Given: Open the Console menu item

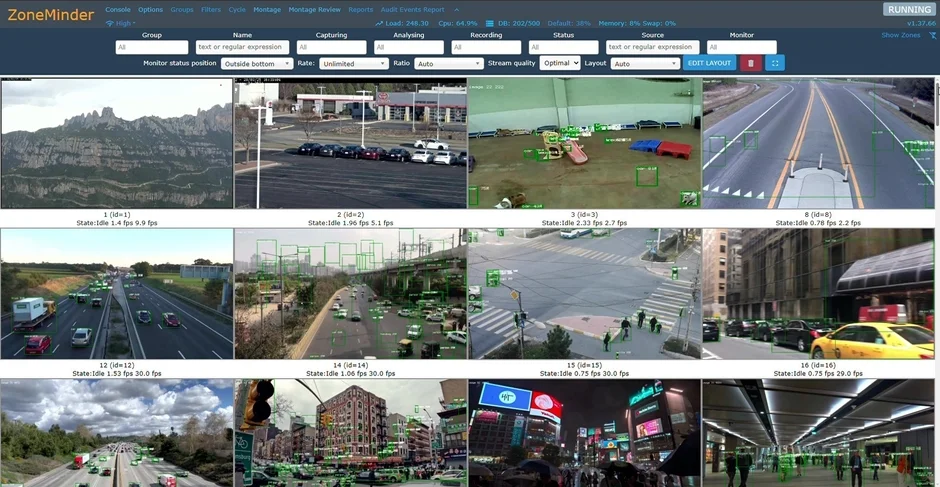Looking at the screenshot, I should (118, 9).
